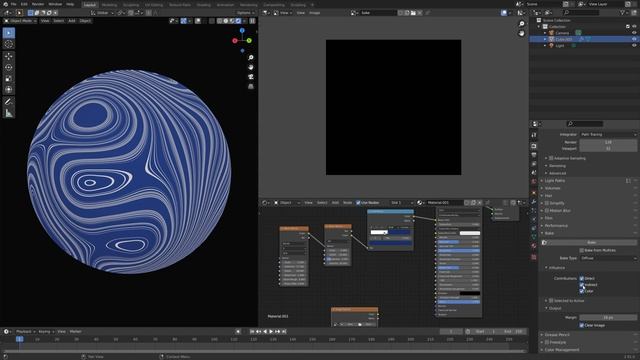This screenshot has height=360, width=640.
Task: Open the File menu
Action: click(x=13, y=4)
